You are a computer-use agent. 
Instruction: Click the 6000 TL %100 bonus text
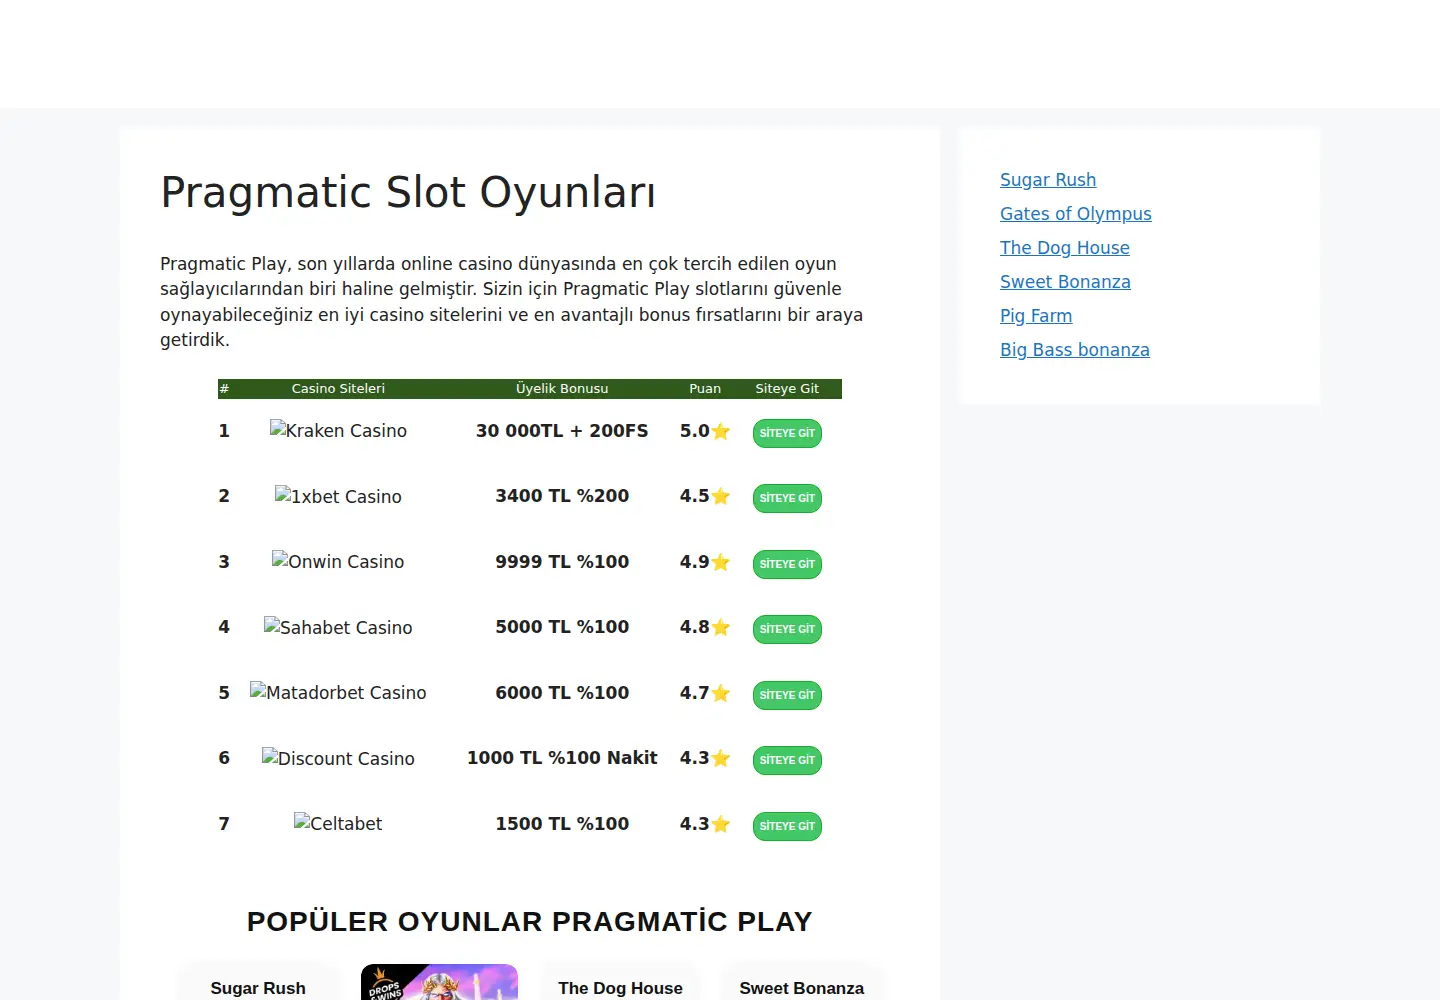pyautogui.click(x=562, y=693)
